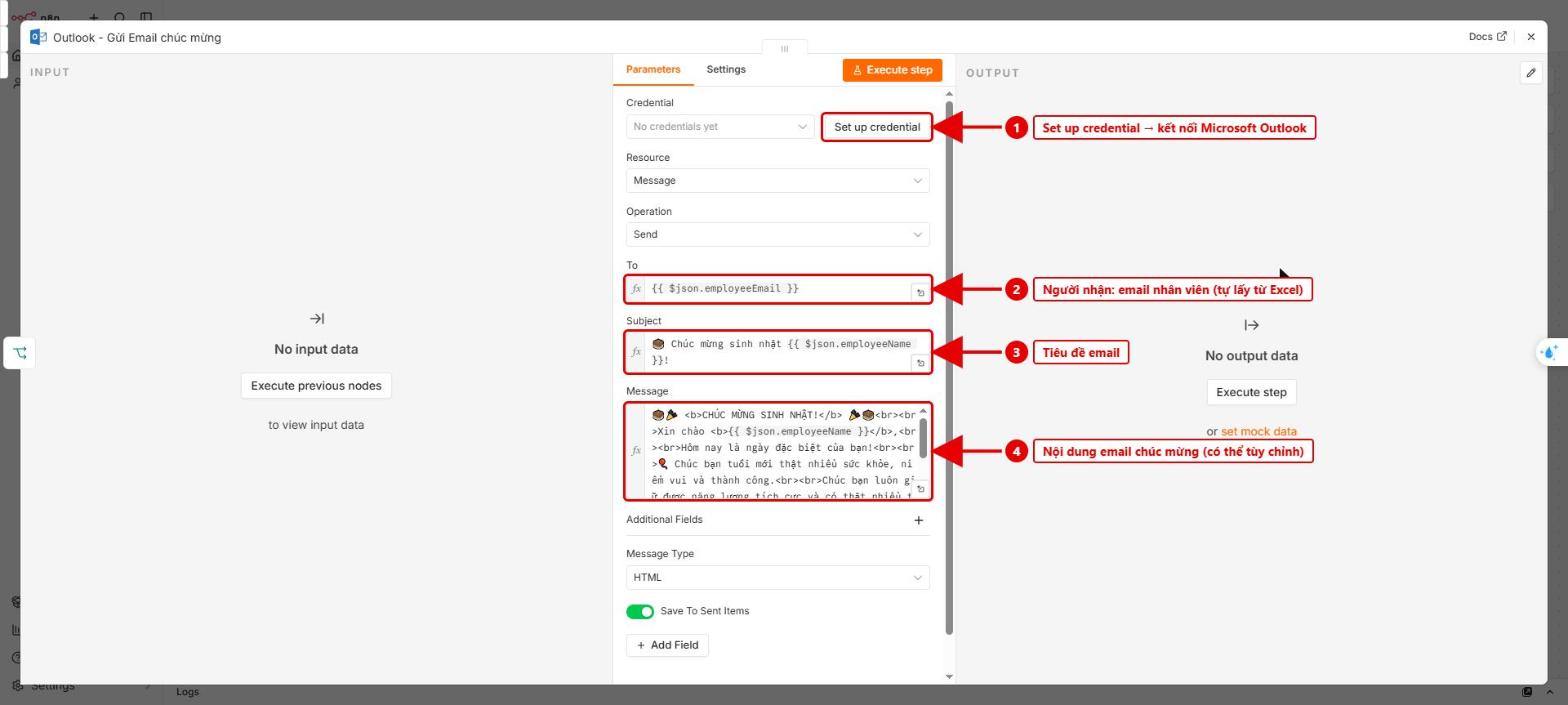The height and width of the screenshot is (705, 1568).
Task: Open expression editor icon in Subject field
Action: (920, 363)
